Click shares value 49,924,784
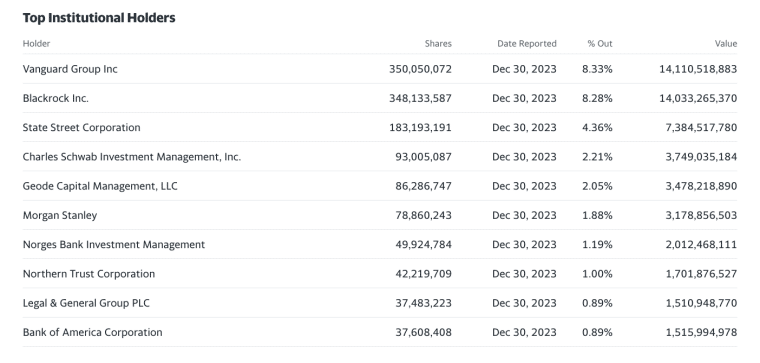760x363 pixels. coord(423,245)
